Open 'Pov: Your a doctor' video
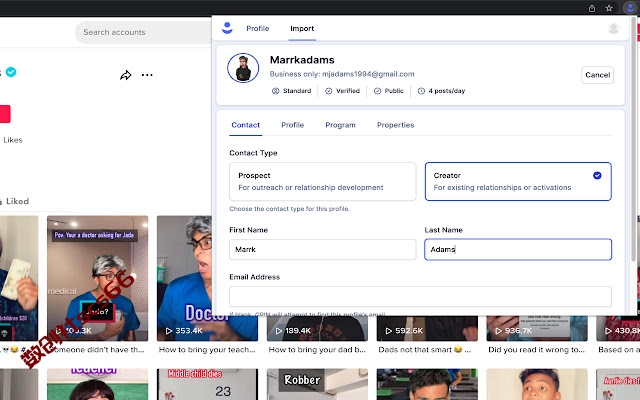Image resolution: width=640 pixels, height=400 pixels. [98, 278]
